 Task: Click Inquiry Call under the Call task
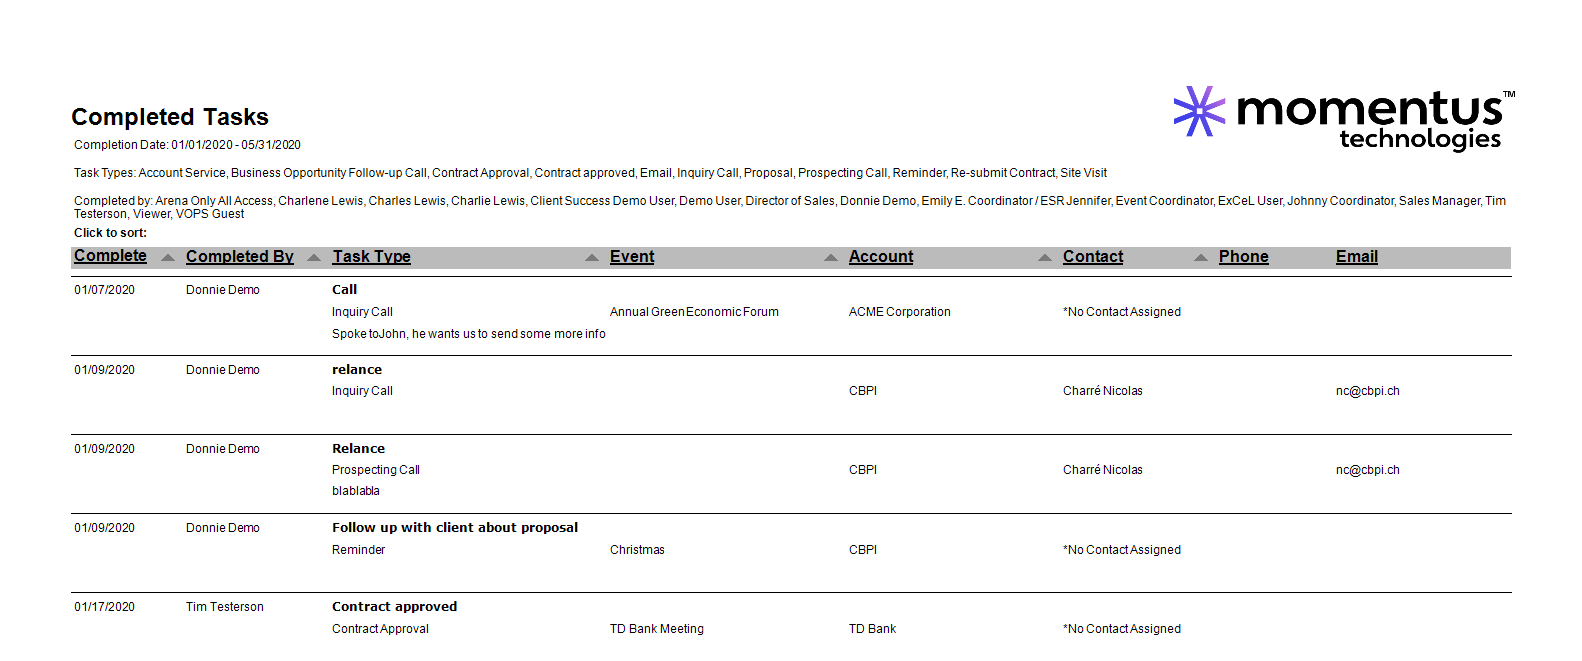[362, 312]
